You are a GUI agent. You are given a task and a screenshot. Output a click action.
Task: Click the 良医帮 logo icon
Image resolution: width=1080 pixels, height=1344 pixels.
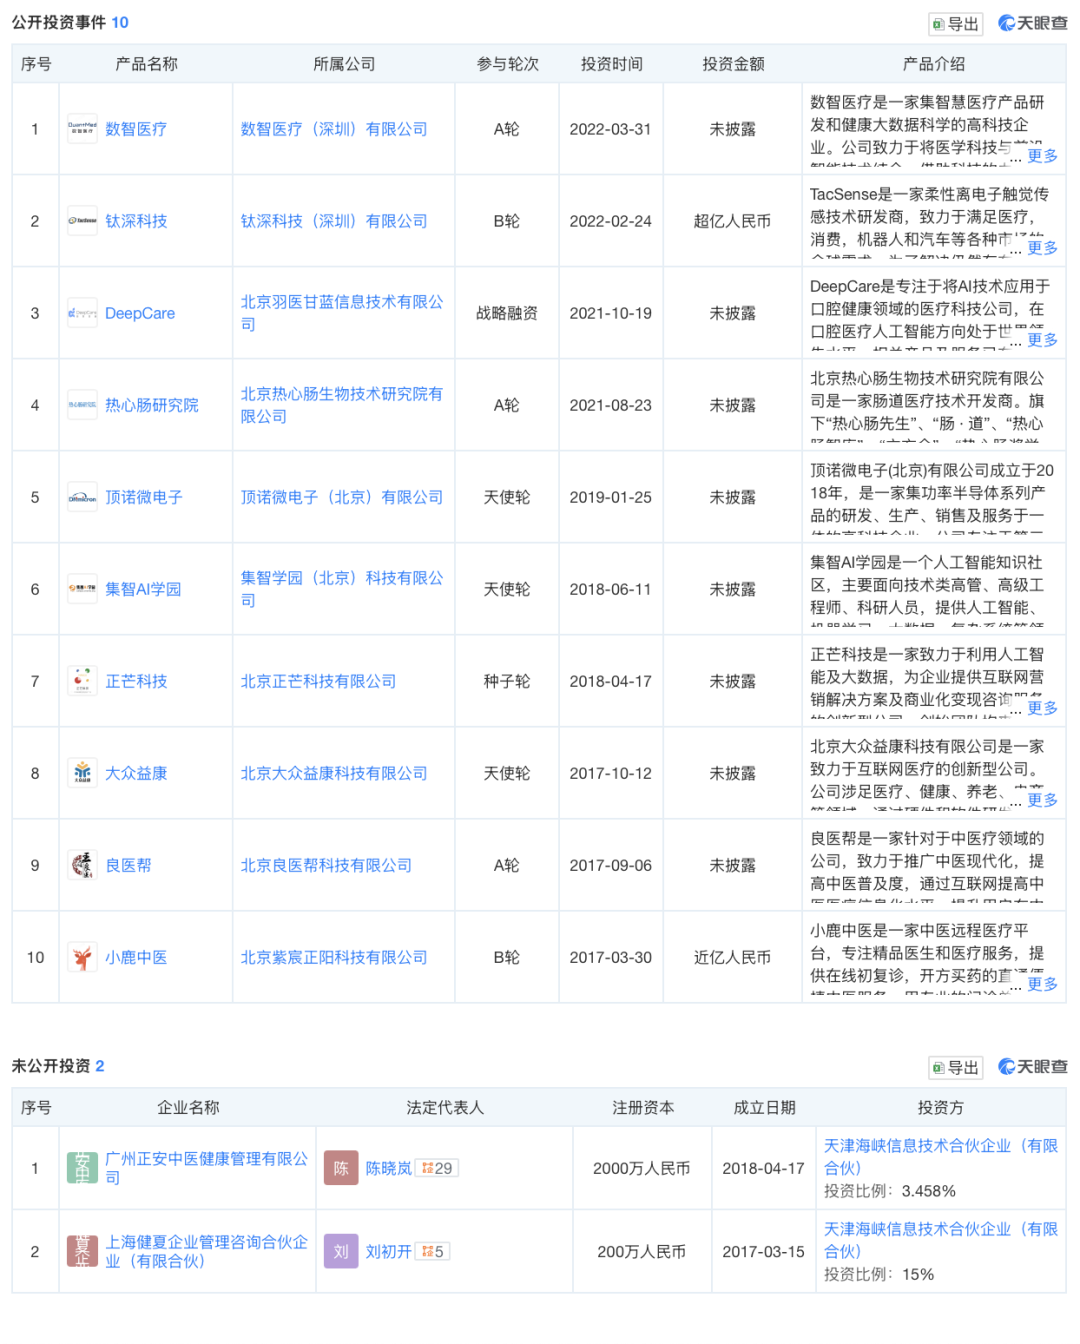point(82,865)
